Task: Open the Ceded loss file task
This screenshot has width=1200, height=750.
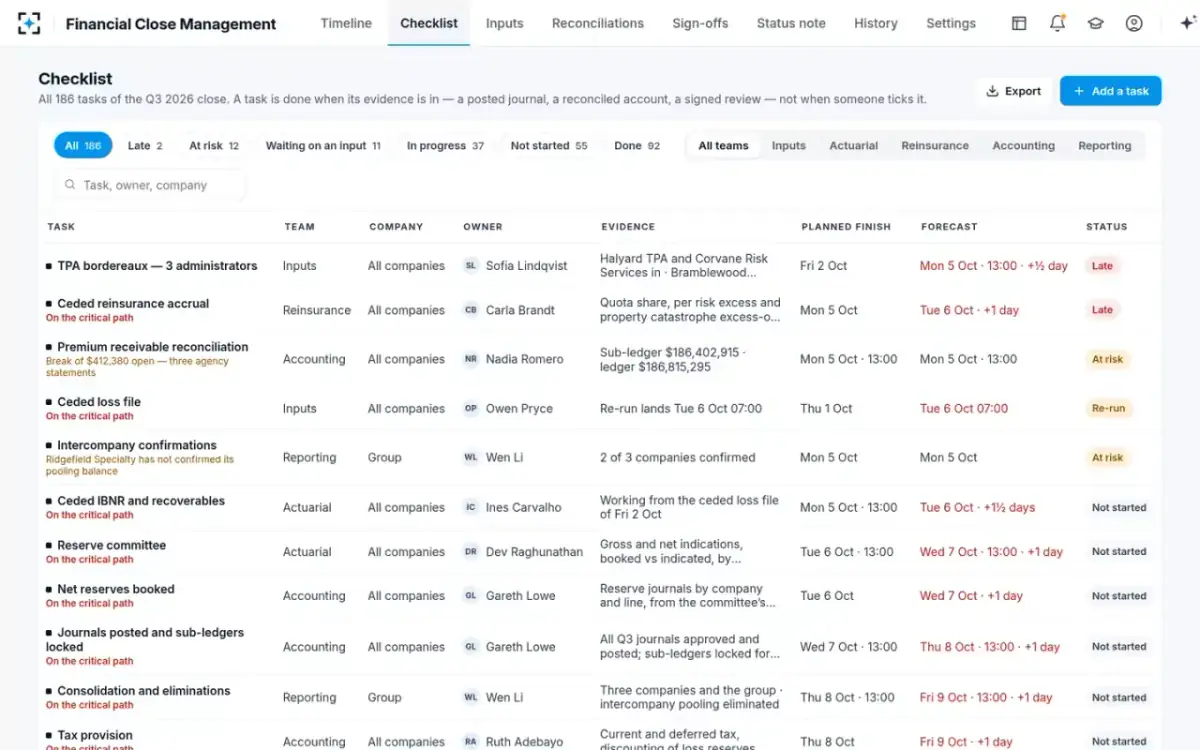Action: point(99,402)
